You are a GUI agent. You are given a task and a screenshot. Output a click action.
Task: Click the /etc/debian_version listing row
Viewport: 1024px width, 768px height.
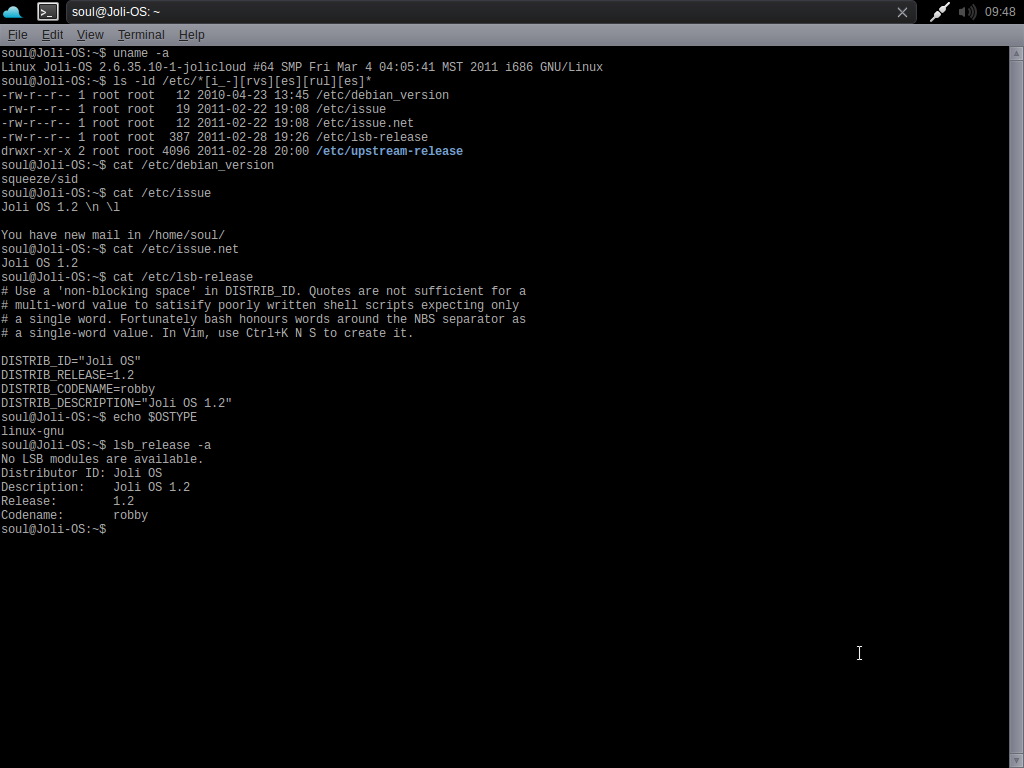tap(225, 95)
